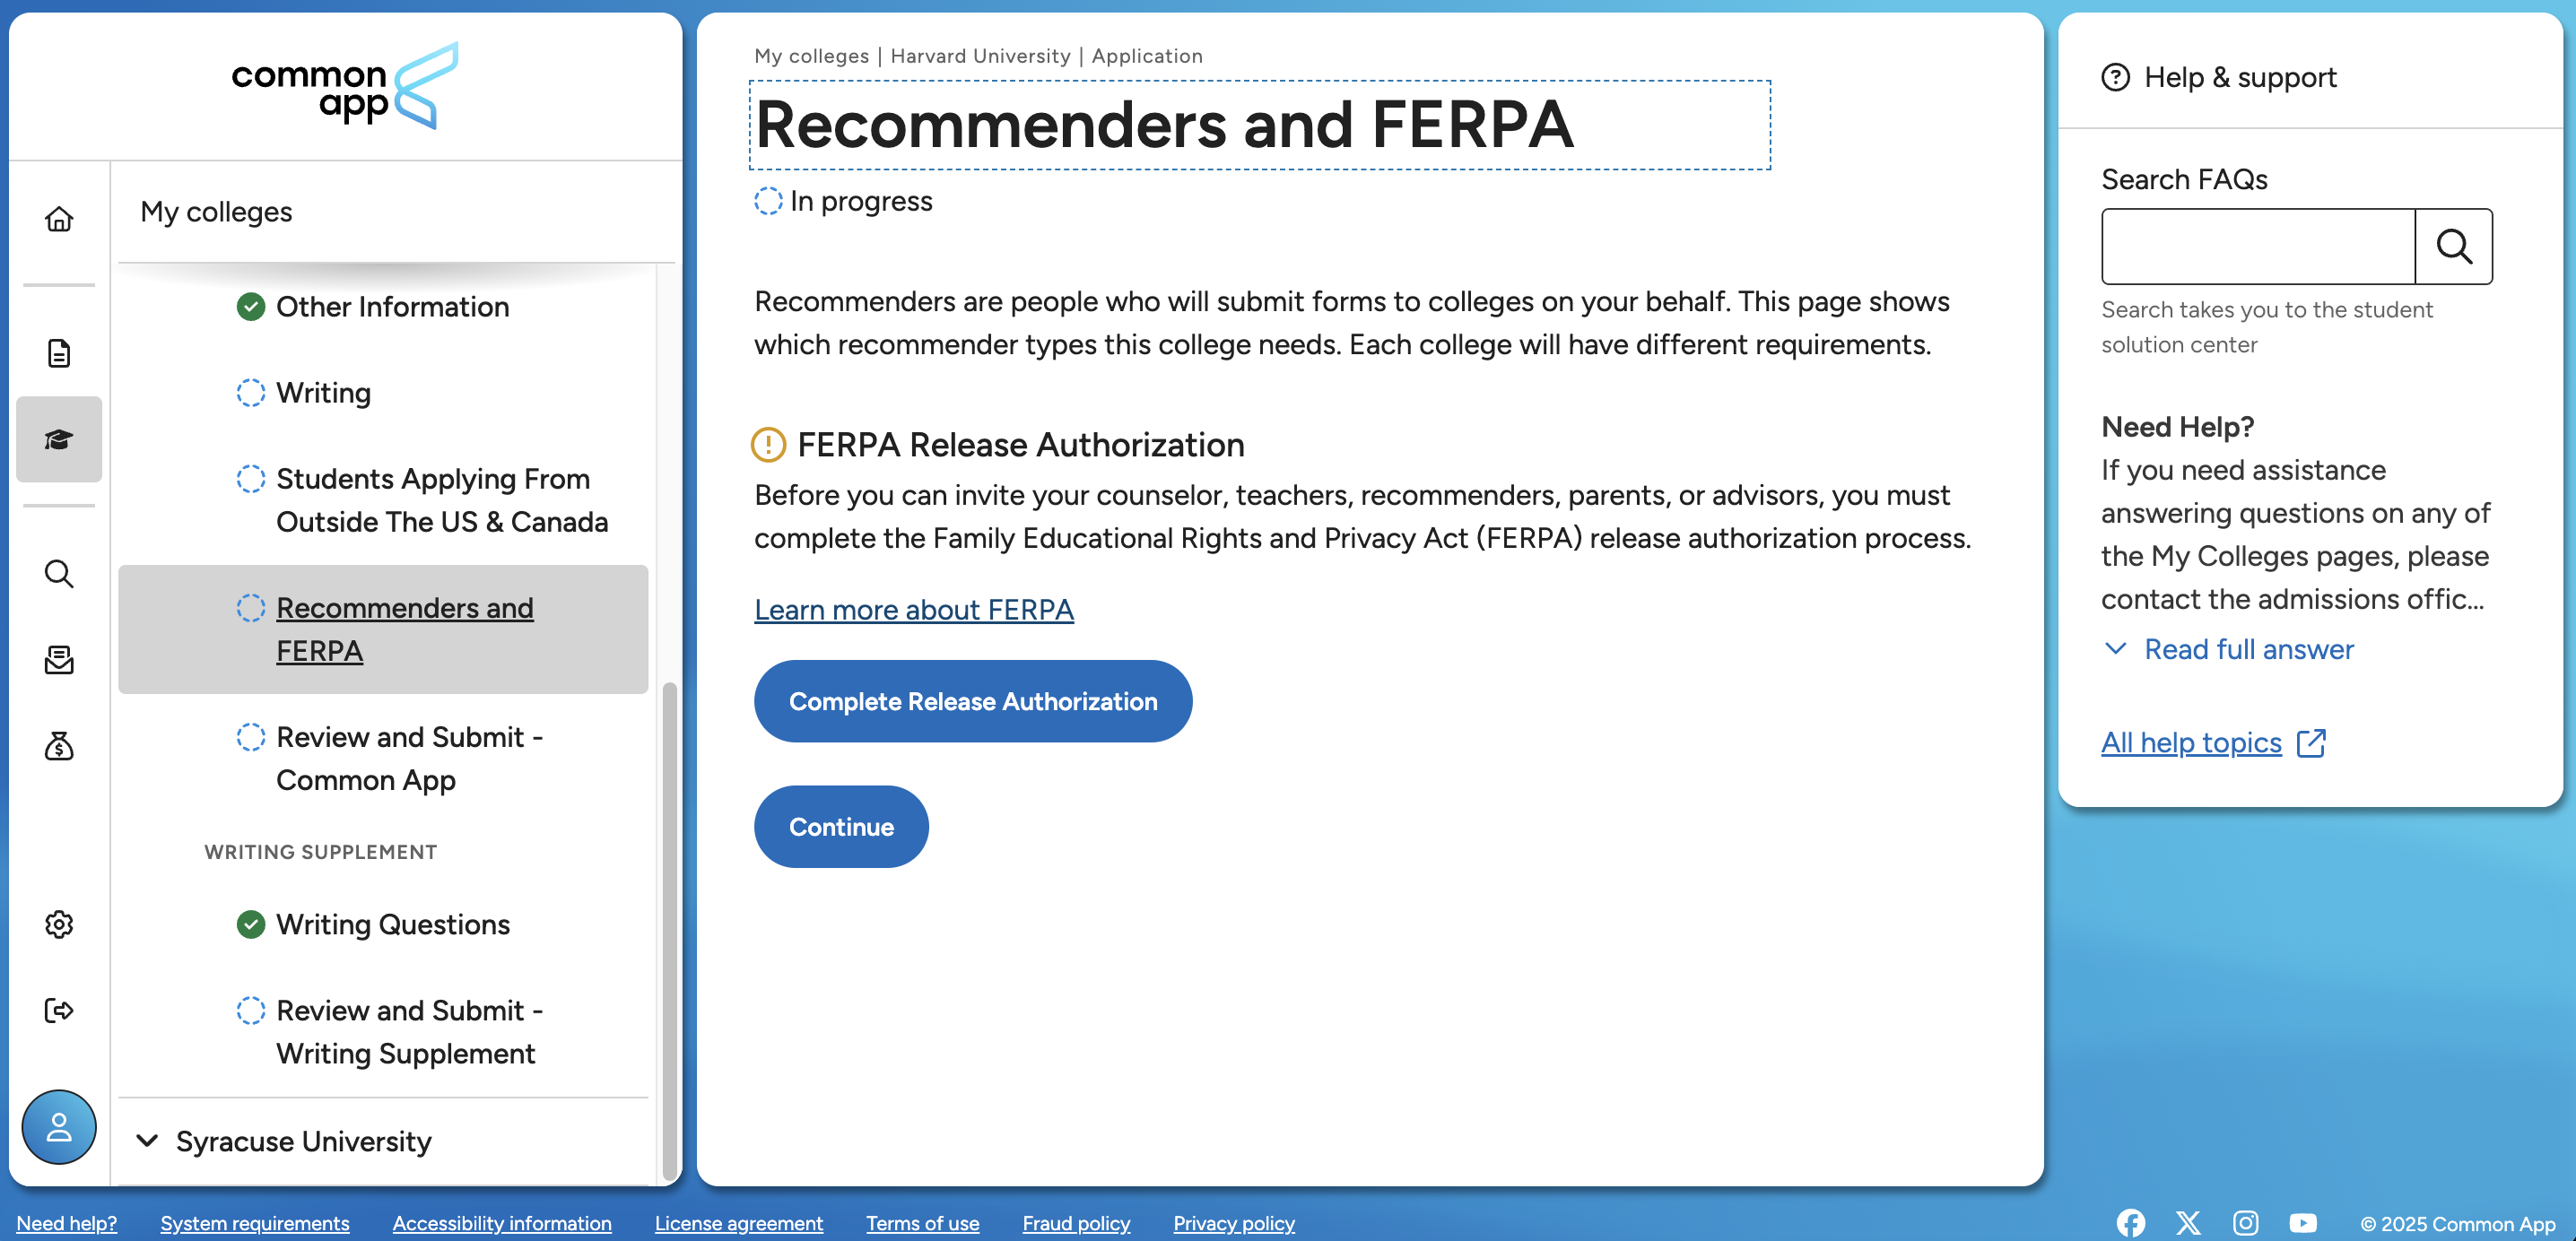Screen dimensions: 2576x1241
Task: Open the College Search magnifier icon
Action: click(x=59, y=574)
